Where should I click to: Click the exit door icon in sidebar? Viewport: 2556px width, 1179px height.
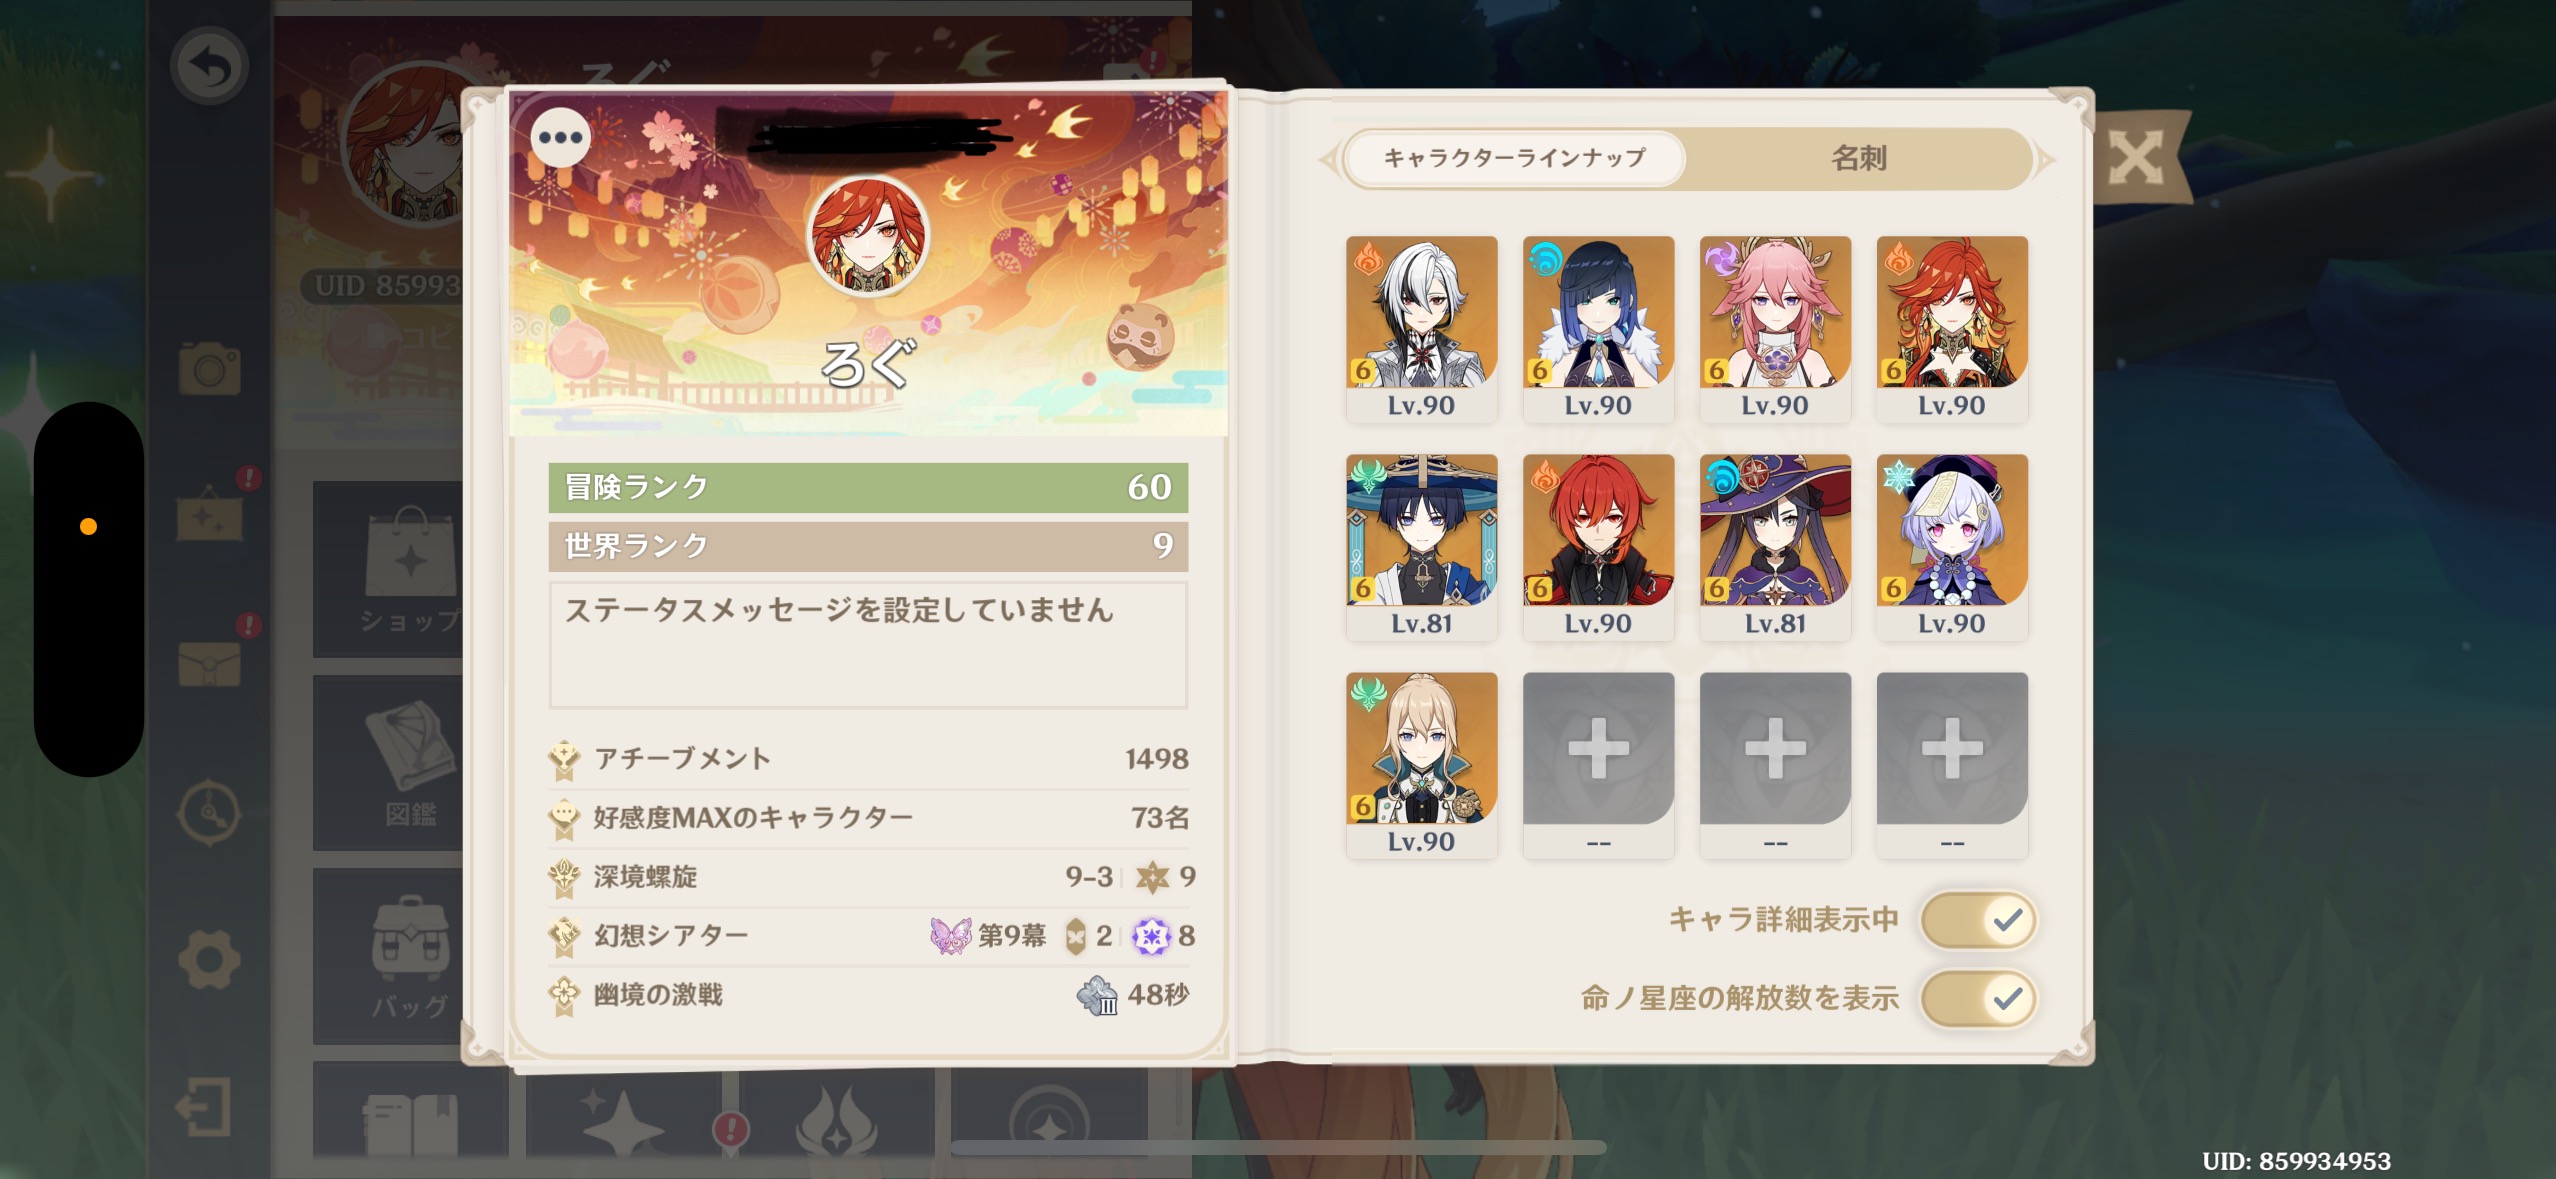(x=205, y=1107)
